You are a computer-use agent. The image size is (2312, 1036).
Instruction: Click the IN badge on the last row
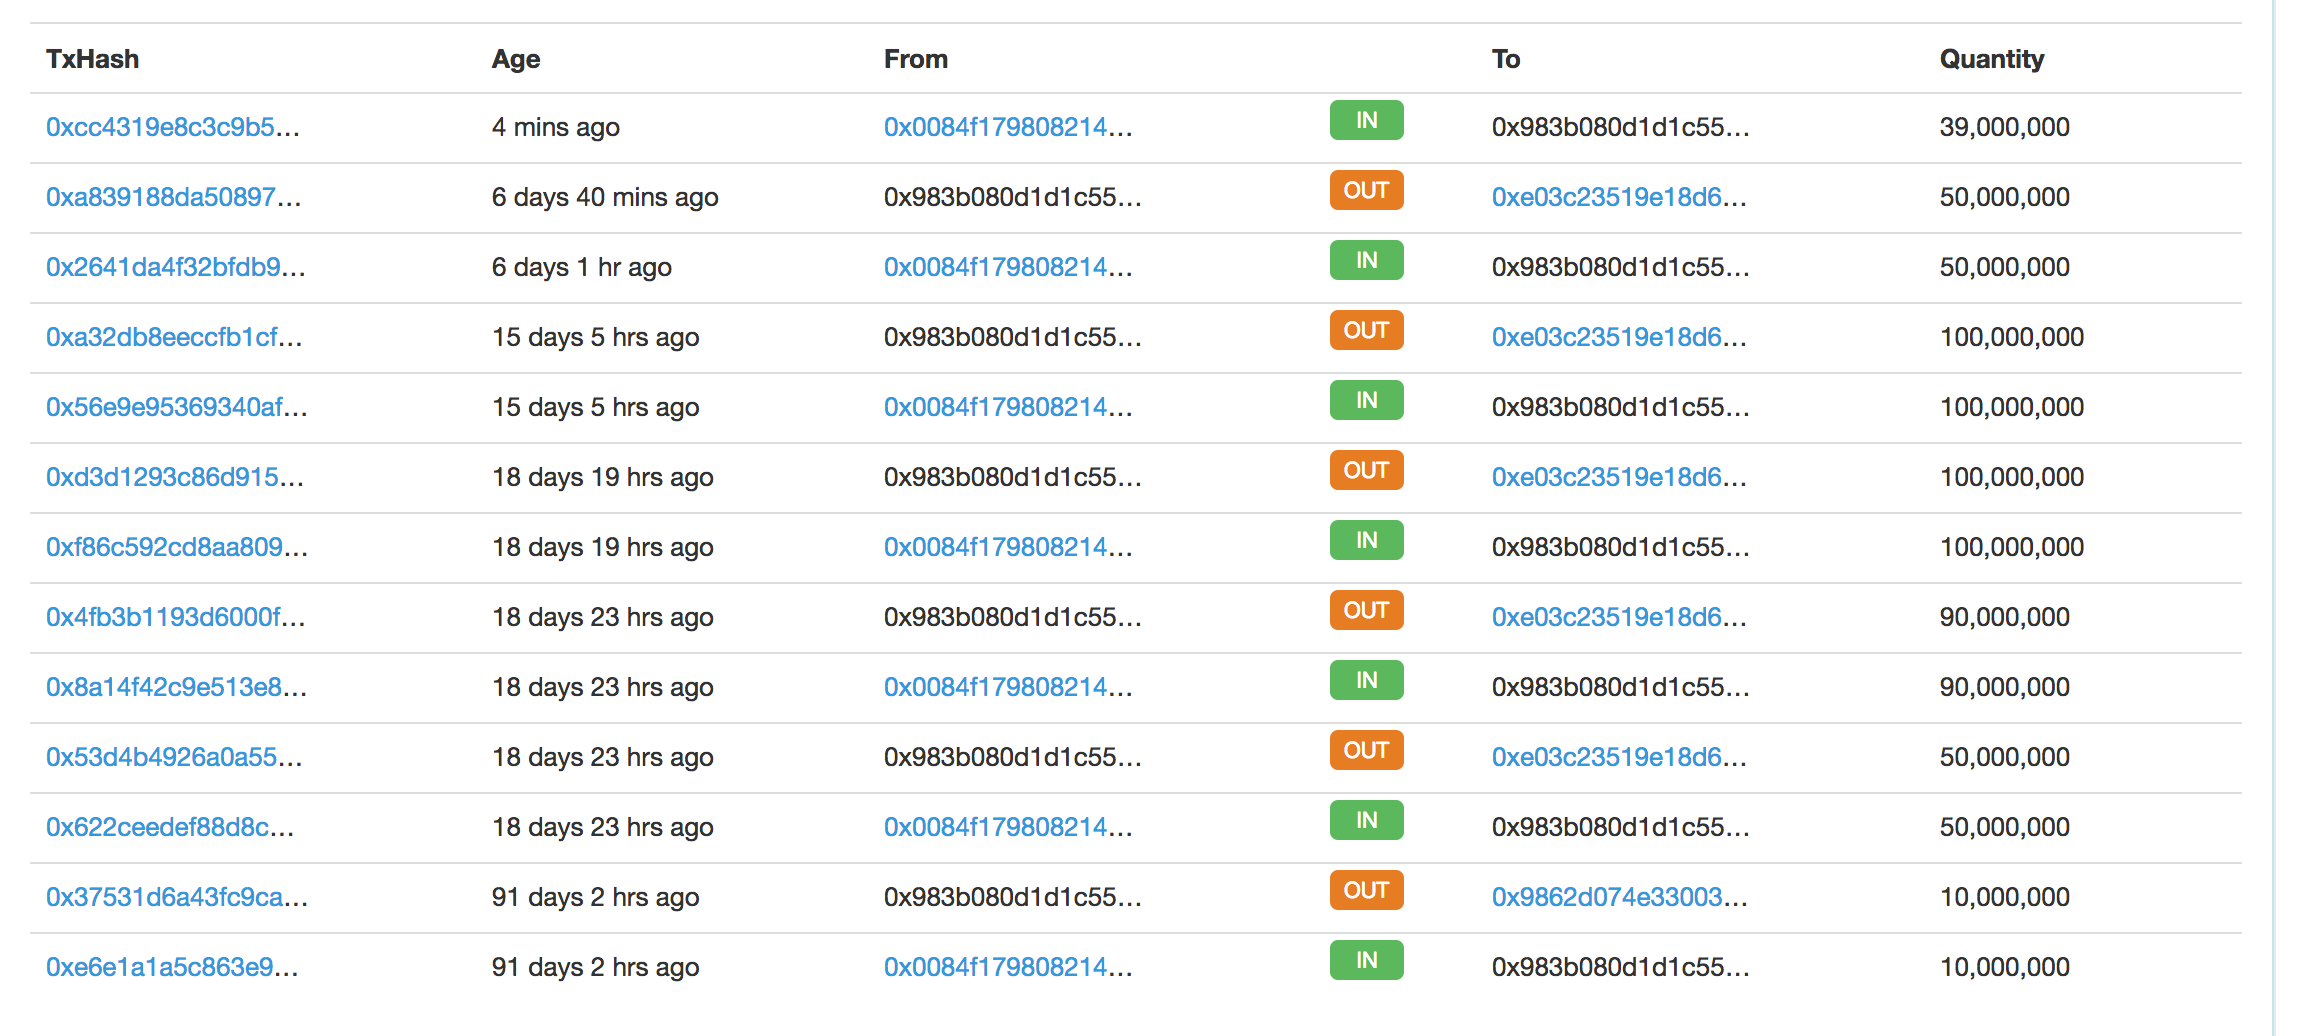1366,961
